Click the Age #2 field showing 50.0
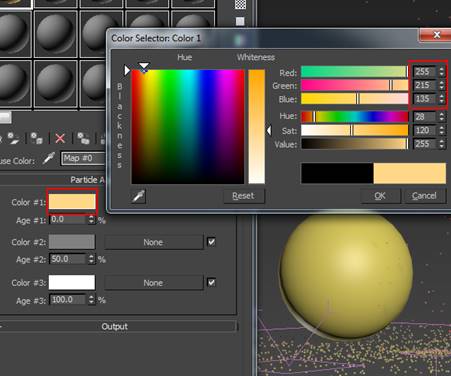The image size is (451, 376). coord(68,259)
